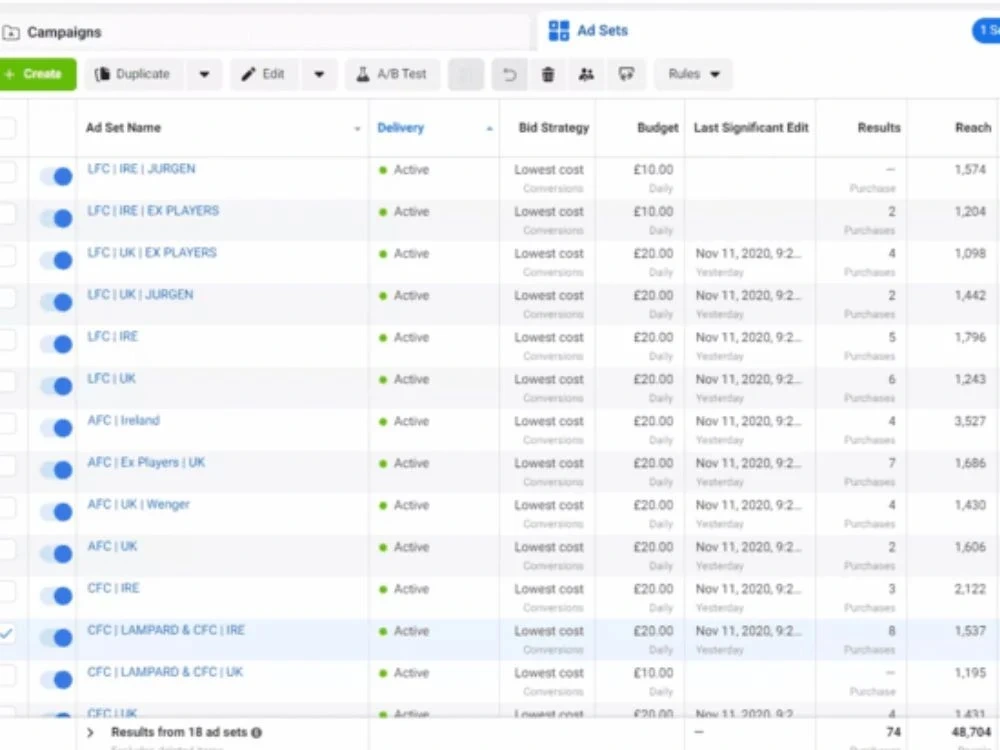Click the trash delete icon
Image resolution: width=1000 pixels, height=750 pixels.
pos(548,75)
